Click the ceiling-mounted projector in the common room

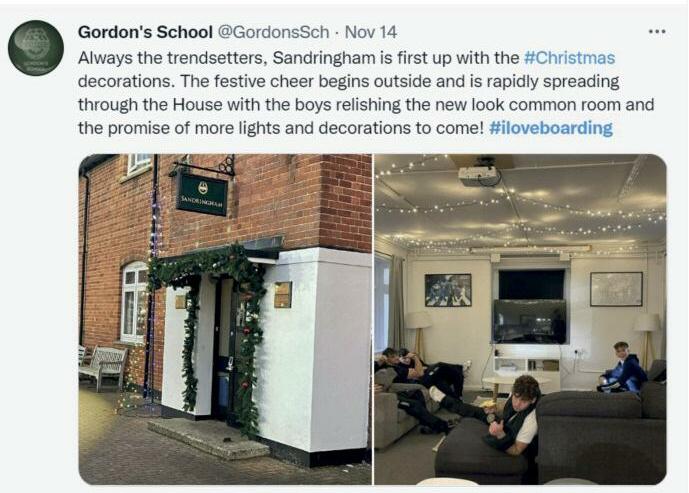point(479,174)
